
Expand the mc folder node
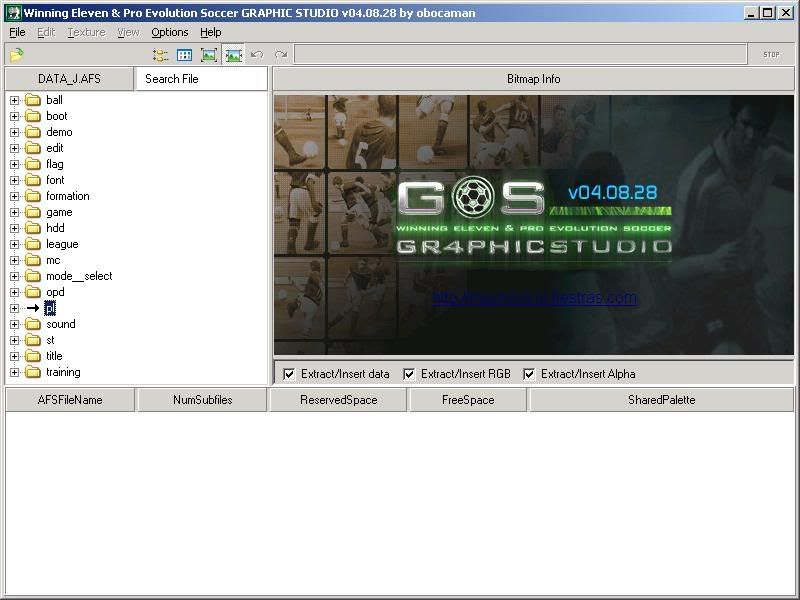tap(14, 260)
